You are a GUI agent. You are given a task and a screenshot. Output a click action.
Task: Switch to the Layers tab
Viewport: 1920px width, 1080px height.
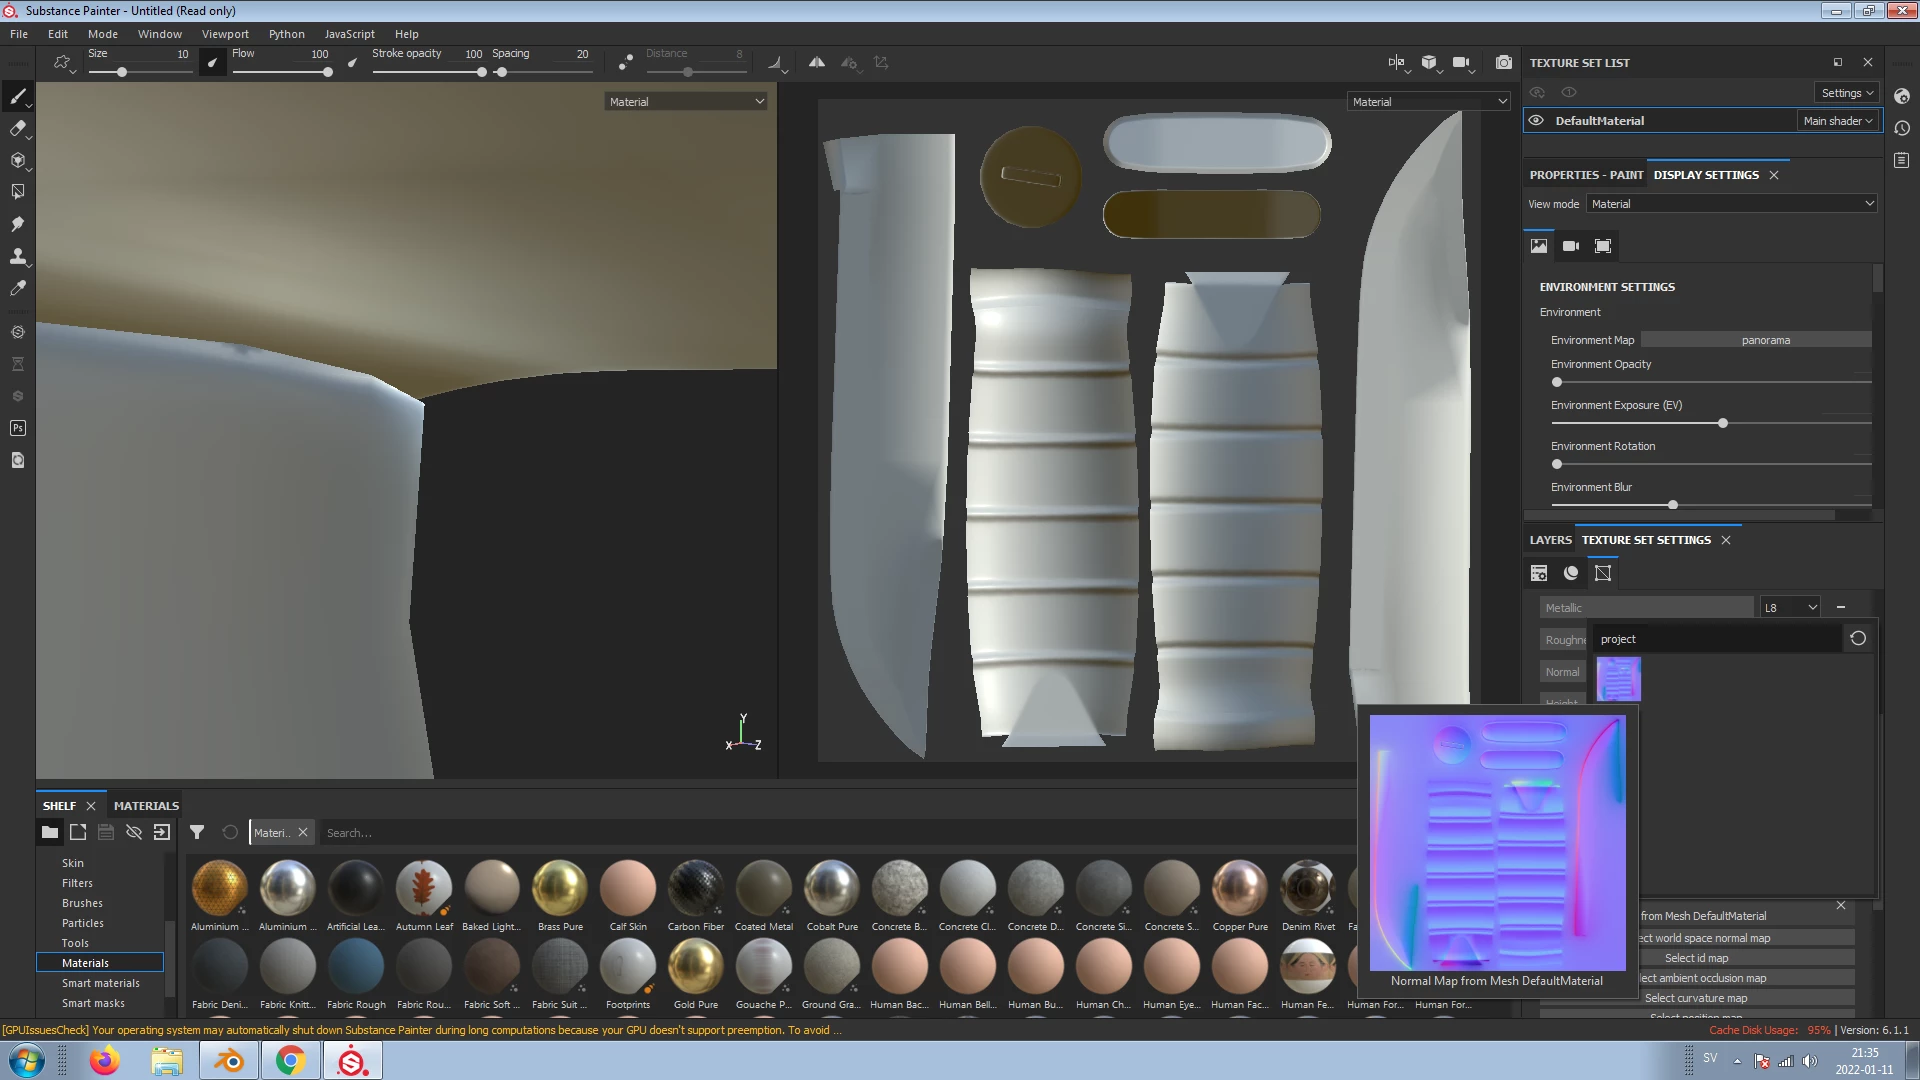[1550, 540]
